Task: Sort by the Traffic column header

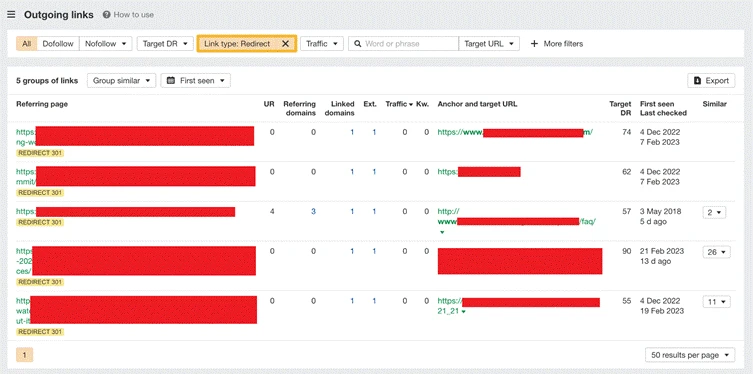Action: [x=400, y=104]
